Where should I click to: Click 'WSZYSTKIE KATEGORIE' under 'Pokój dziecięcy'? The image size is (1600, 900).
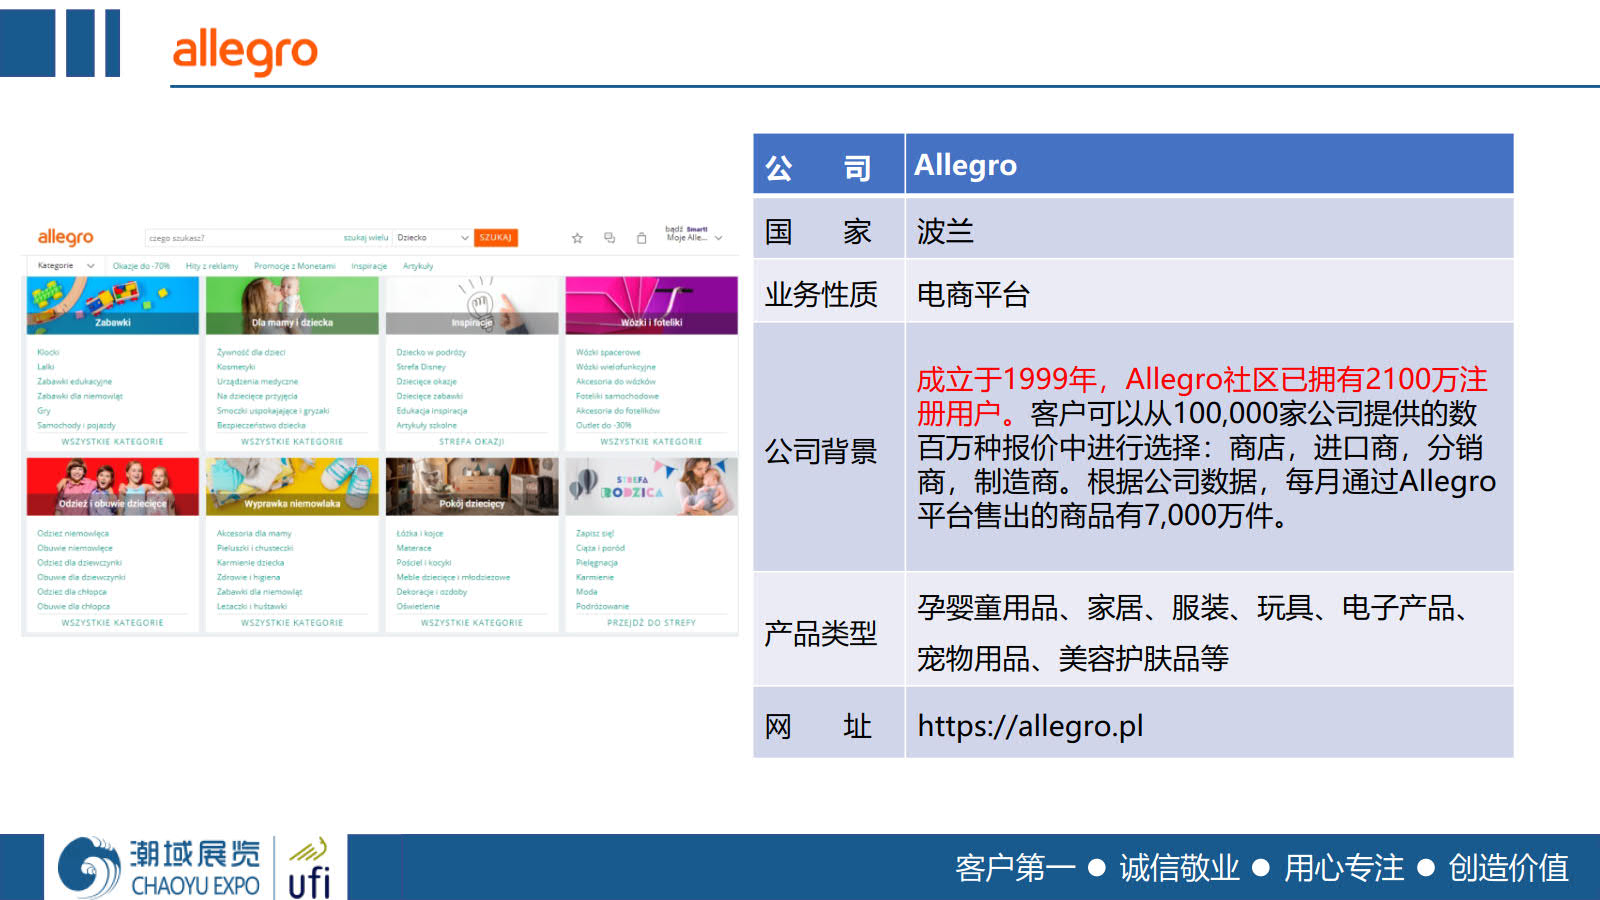472,622
